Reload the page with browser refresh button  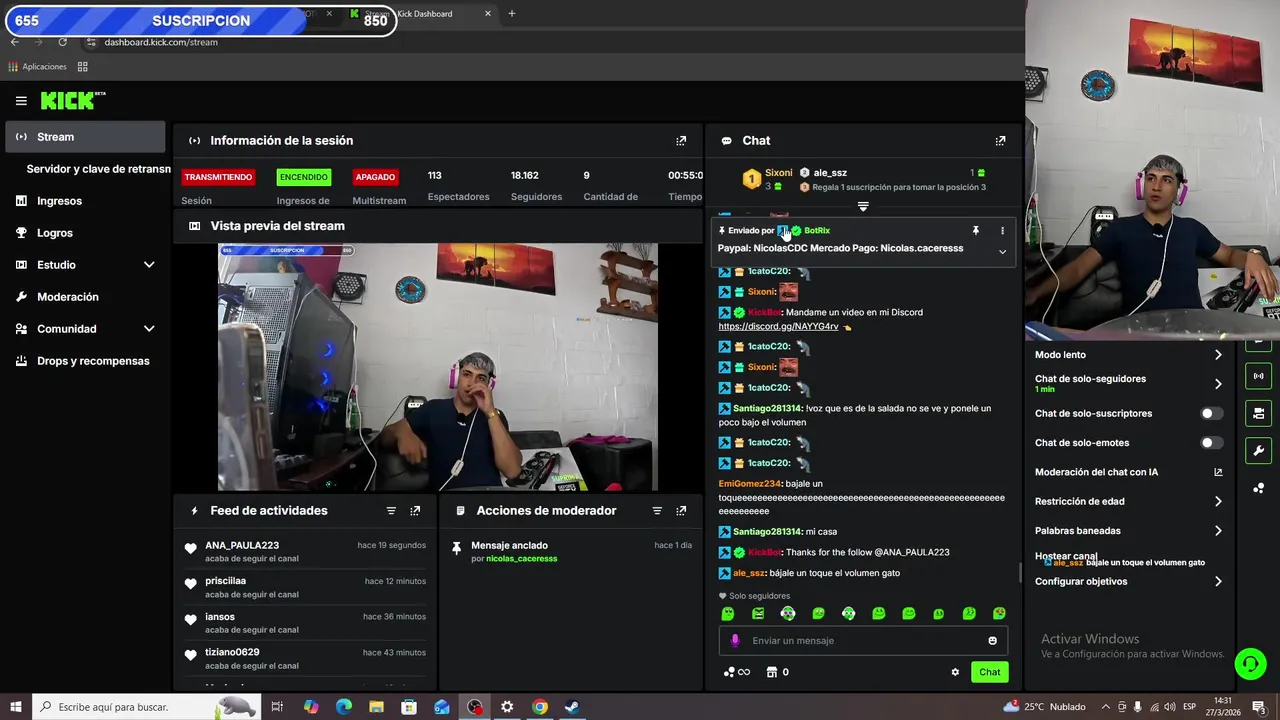click(x=62, y=42)
